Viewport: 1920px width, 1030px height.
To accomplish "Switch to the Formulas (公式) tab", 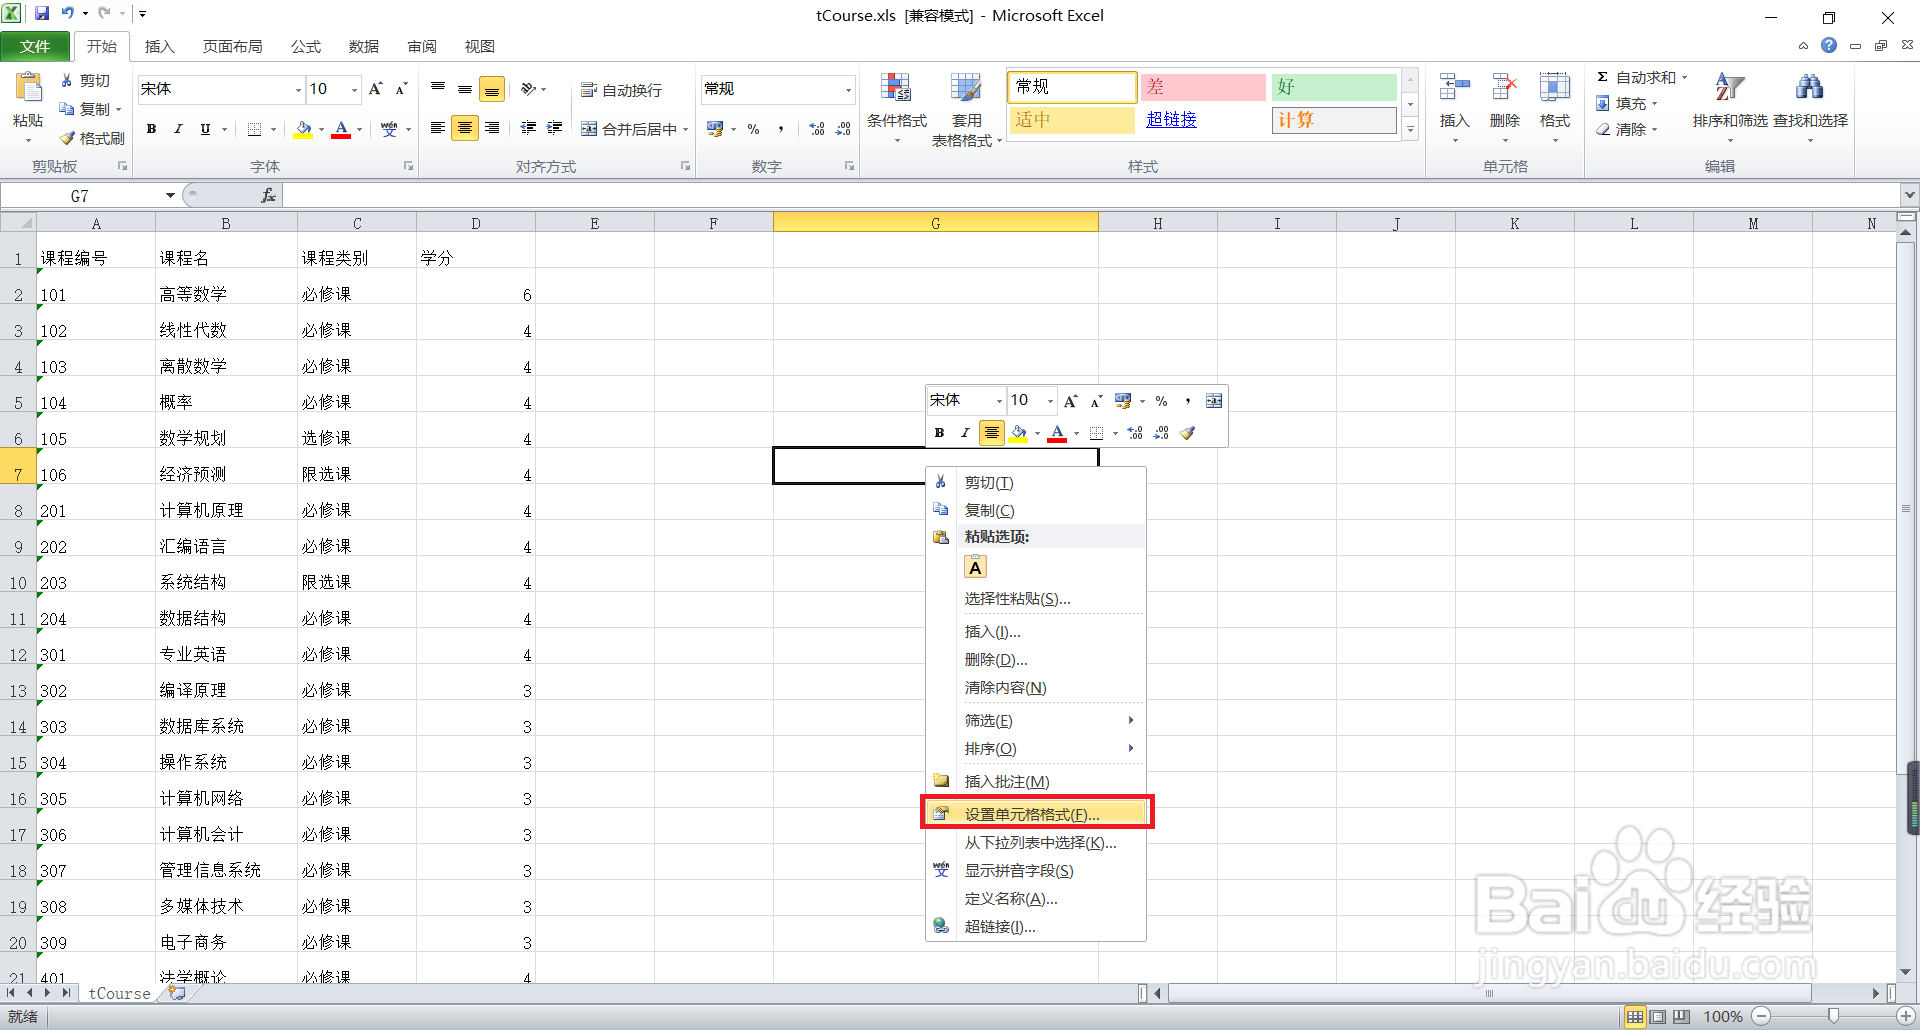I will click(x=306, y=46).
